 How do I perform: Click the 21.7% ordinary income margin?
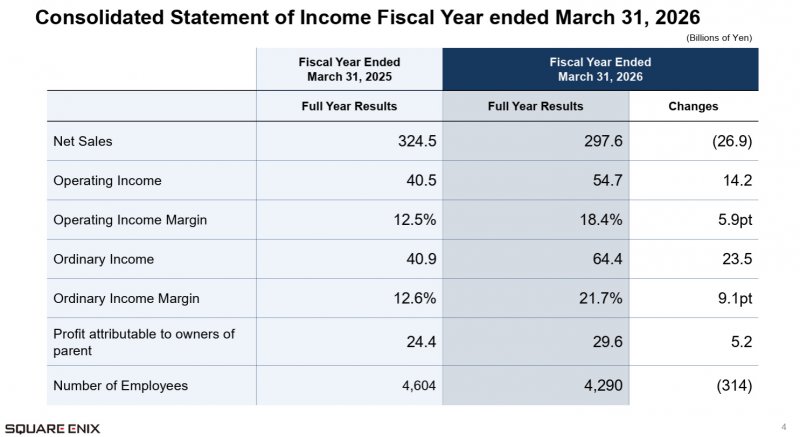pos(601,298)
